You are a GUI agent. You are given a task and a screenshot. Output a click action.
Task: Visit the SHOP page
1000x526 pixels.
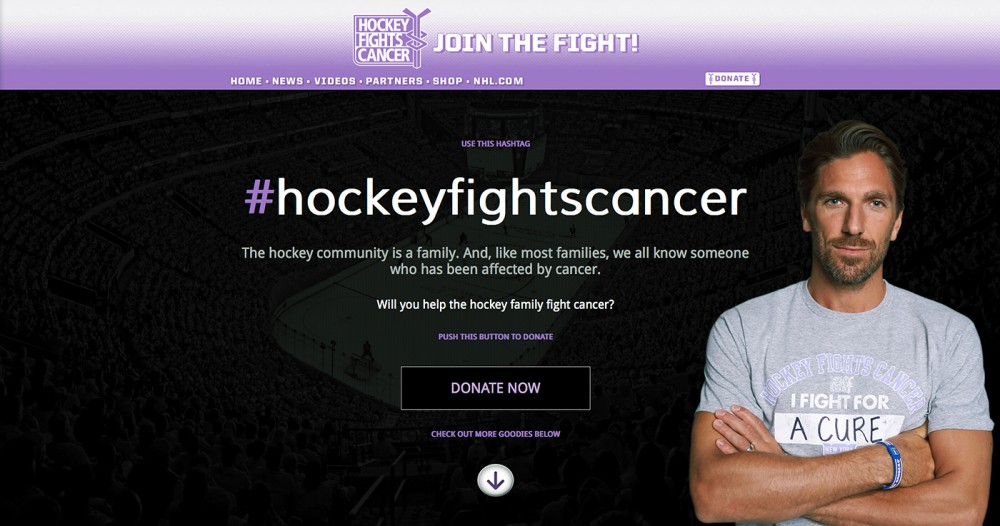coord(448,81)
